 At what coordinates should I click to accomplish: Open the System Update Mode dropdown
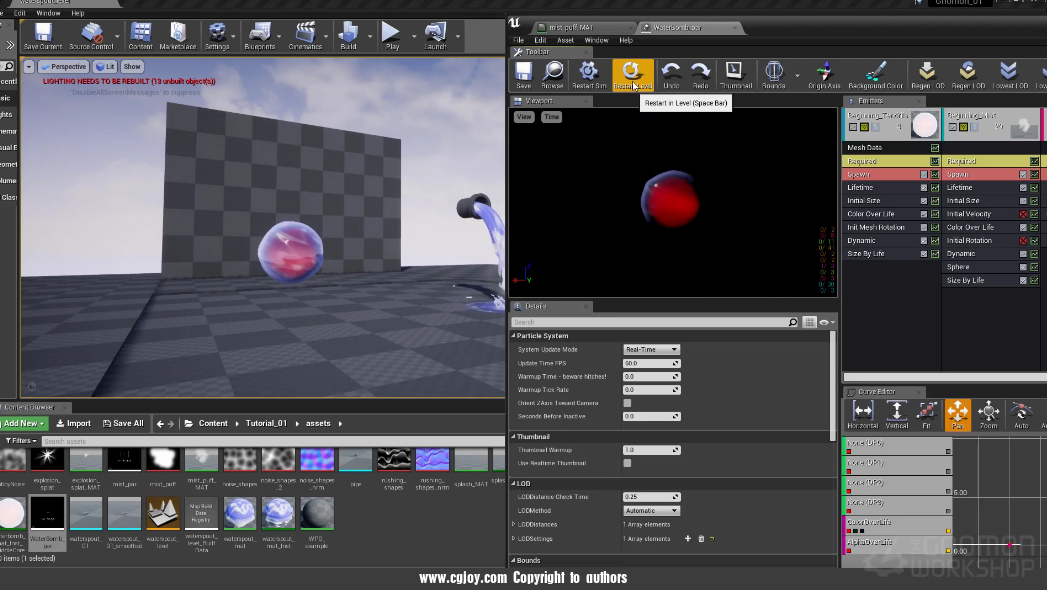tap(651, 349)
